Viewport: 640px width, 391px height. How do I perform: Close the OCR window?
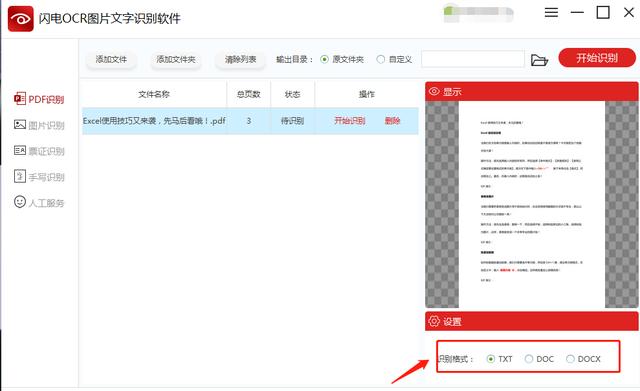pos(629,12)
